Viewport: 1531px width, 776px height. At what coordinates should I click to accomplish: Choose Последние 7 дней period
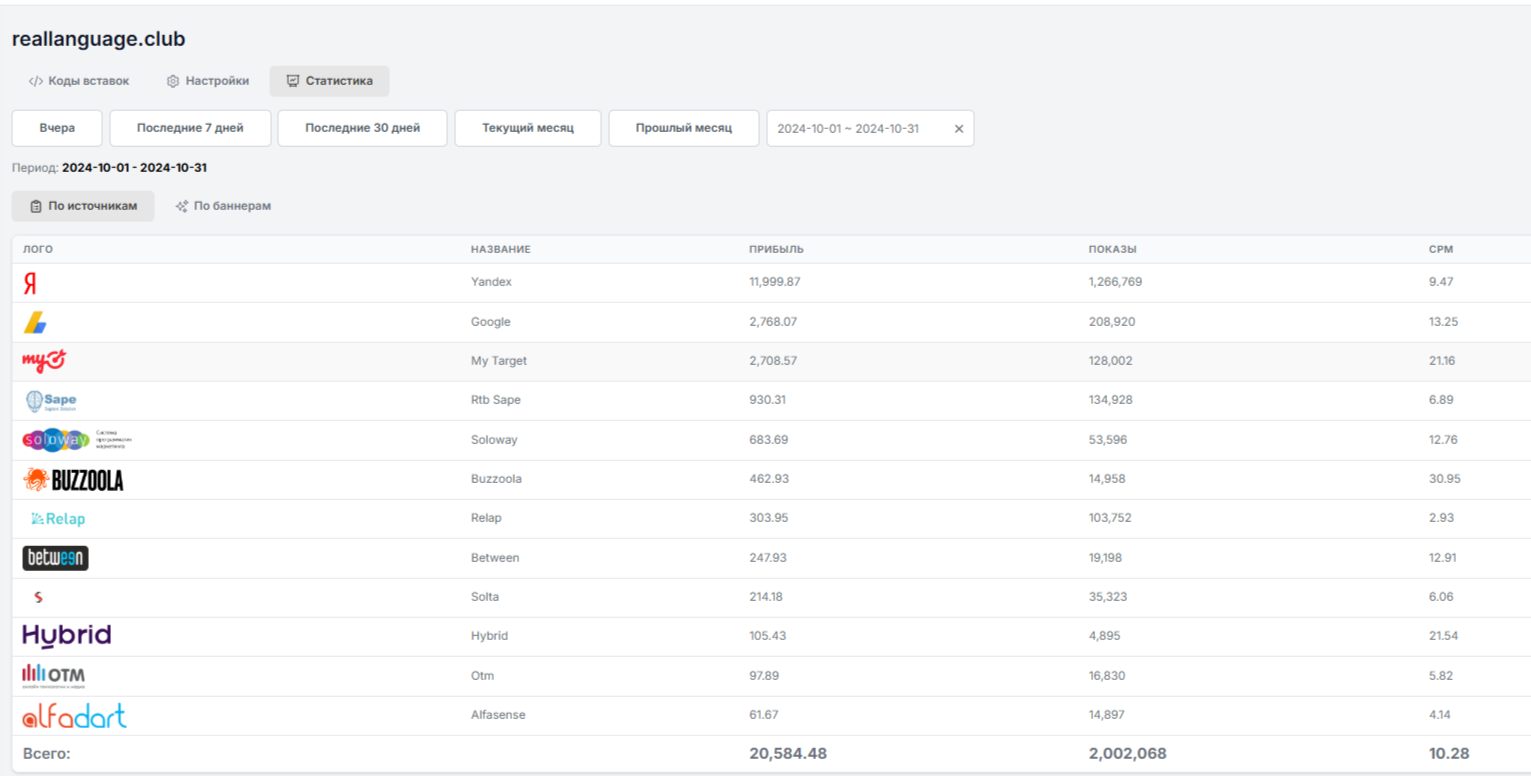pos(190,128)
